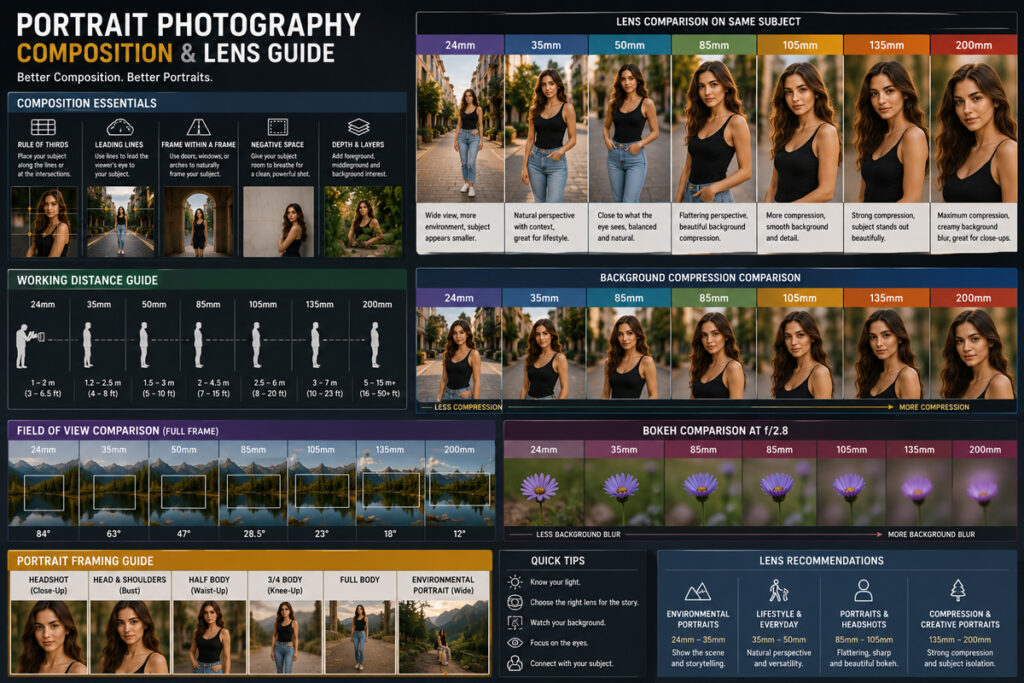
Task: Select the 28.5° field of view value
Action: click(x=254, y=533)
